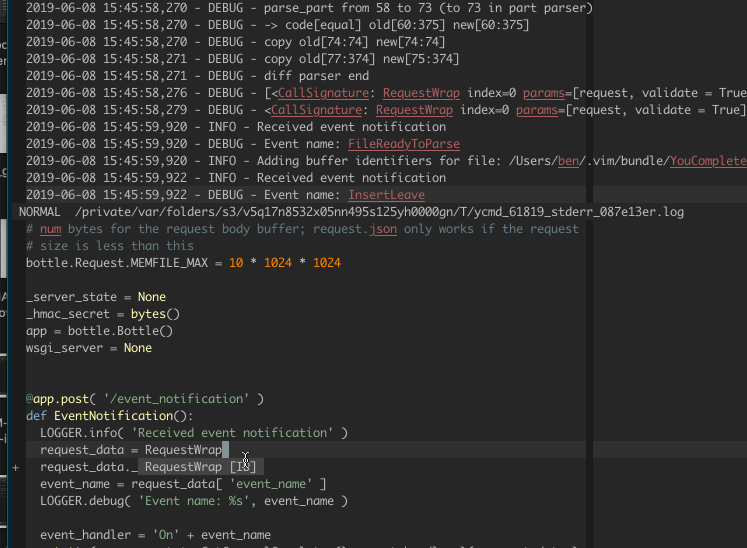Click 'wsgi_server = None' line
747x548 pixels.
click(x=89, y=348)
